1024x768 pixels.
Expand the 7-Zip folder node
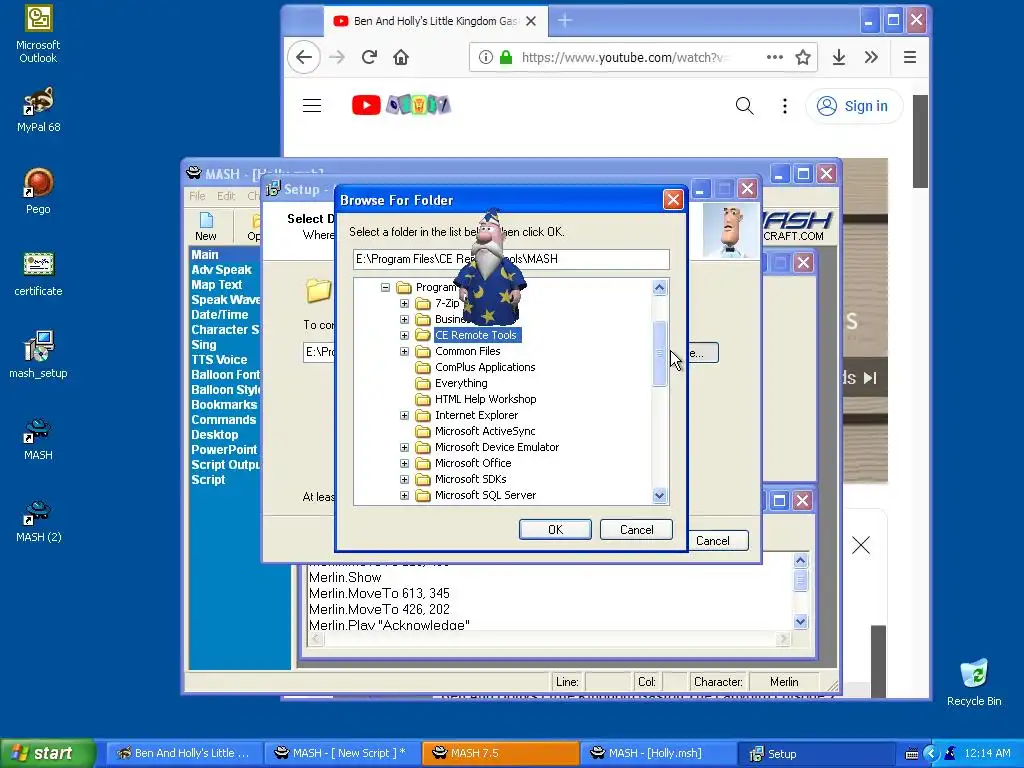coord(404,304)
